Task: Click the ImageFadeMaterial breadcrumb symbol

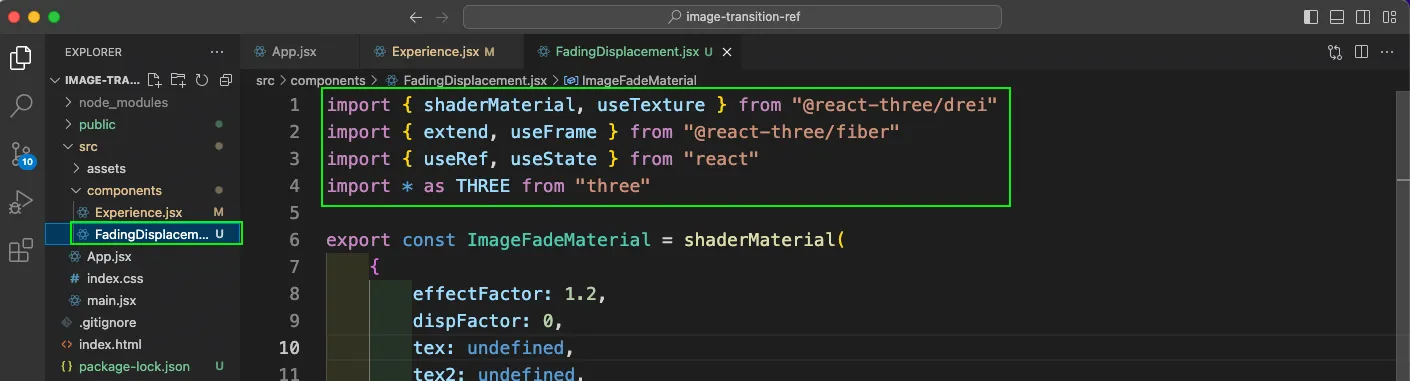Action: click(638, 80)
